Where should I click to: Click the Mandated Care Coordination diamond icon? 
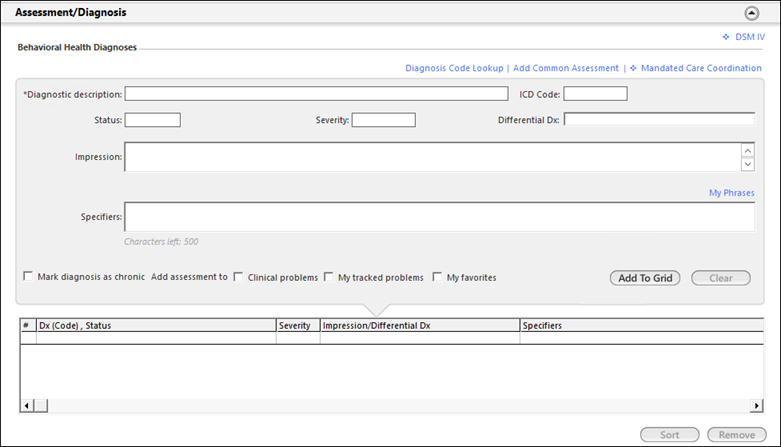(633, 68)
